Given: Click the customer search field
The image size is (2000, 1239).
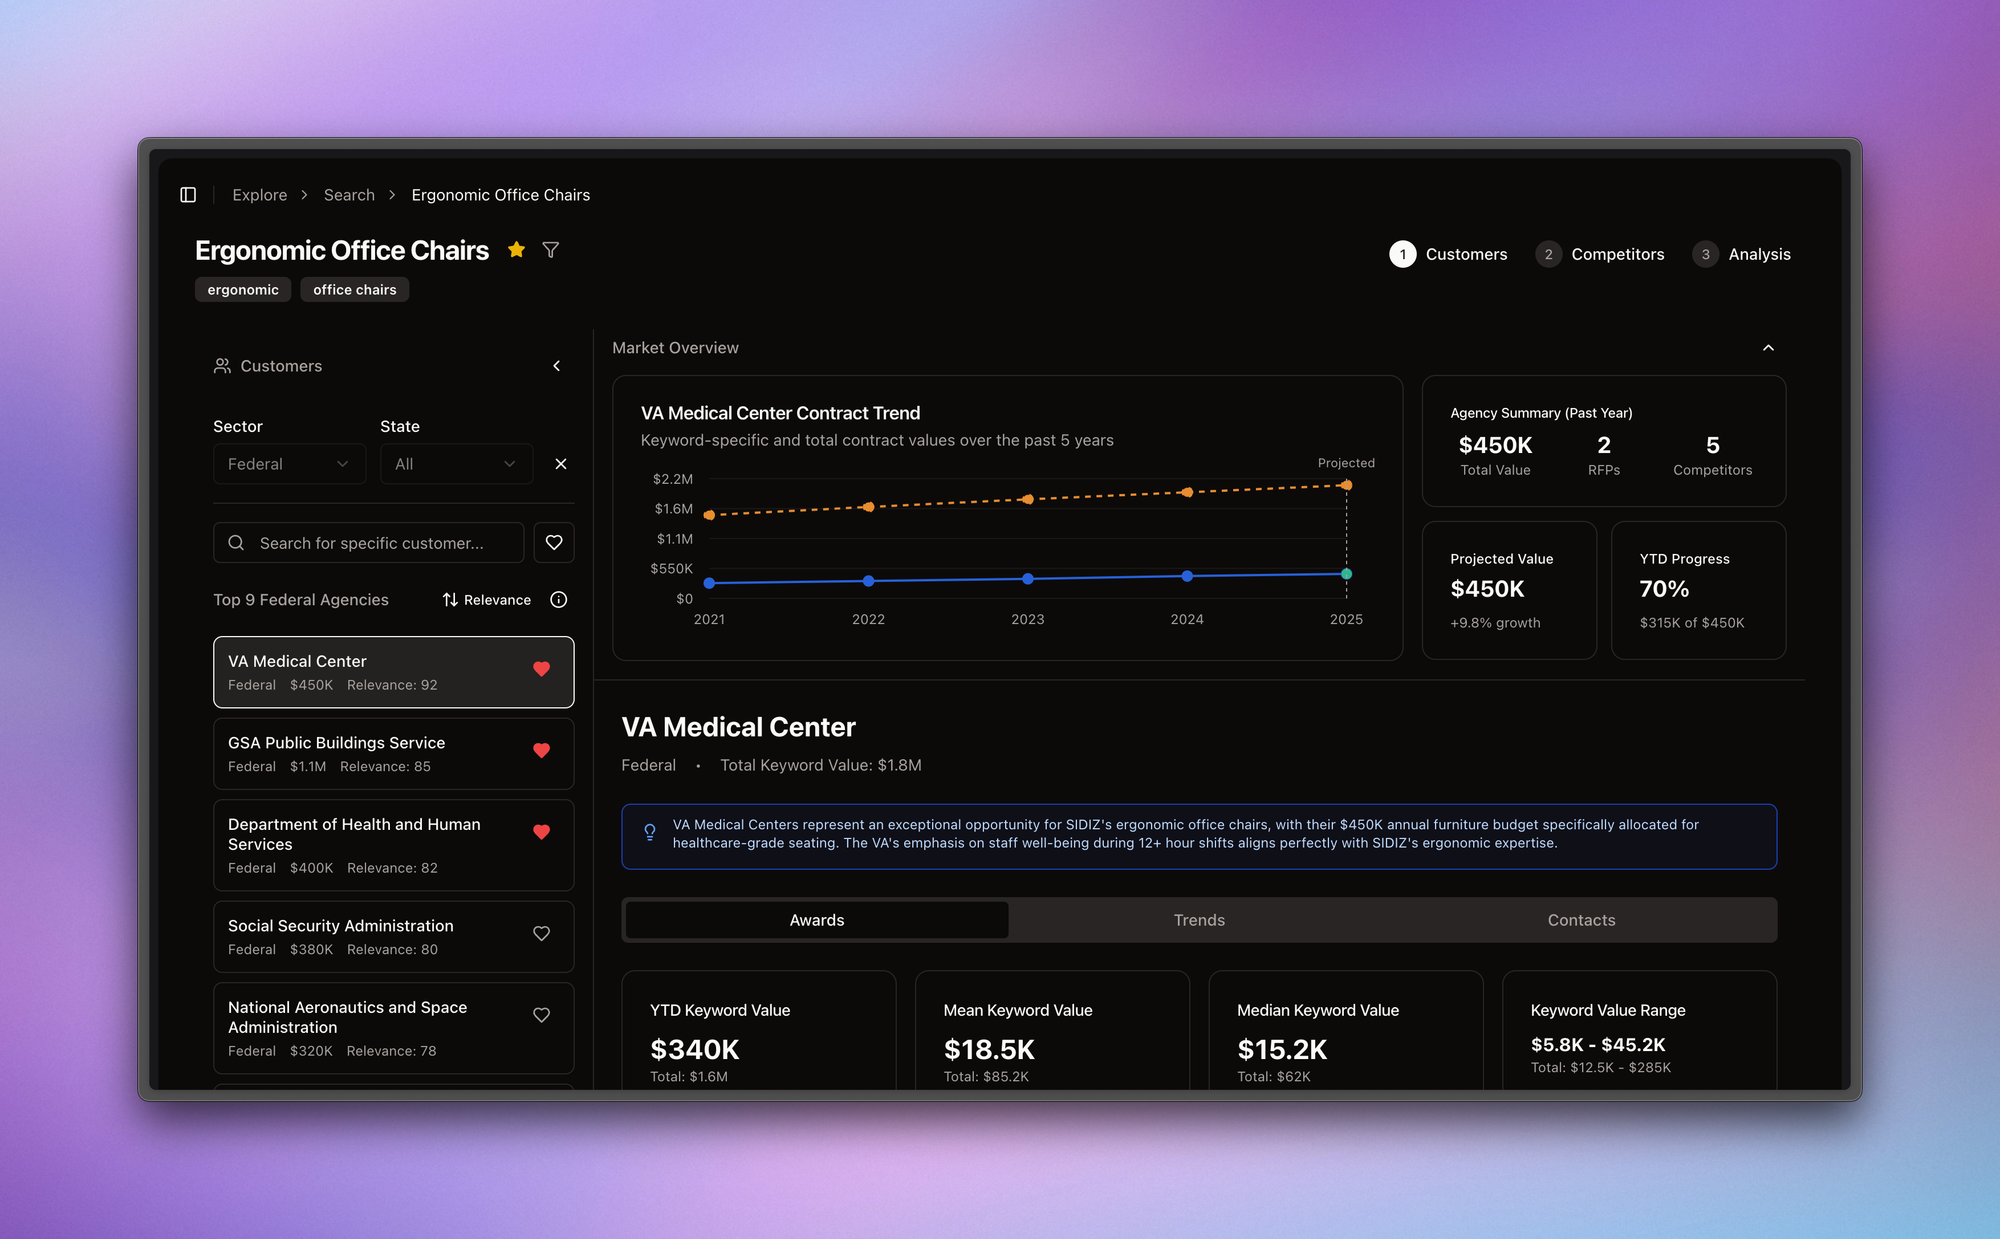Looking at the screenshot, I should 370,543.
